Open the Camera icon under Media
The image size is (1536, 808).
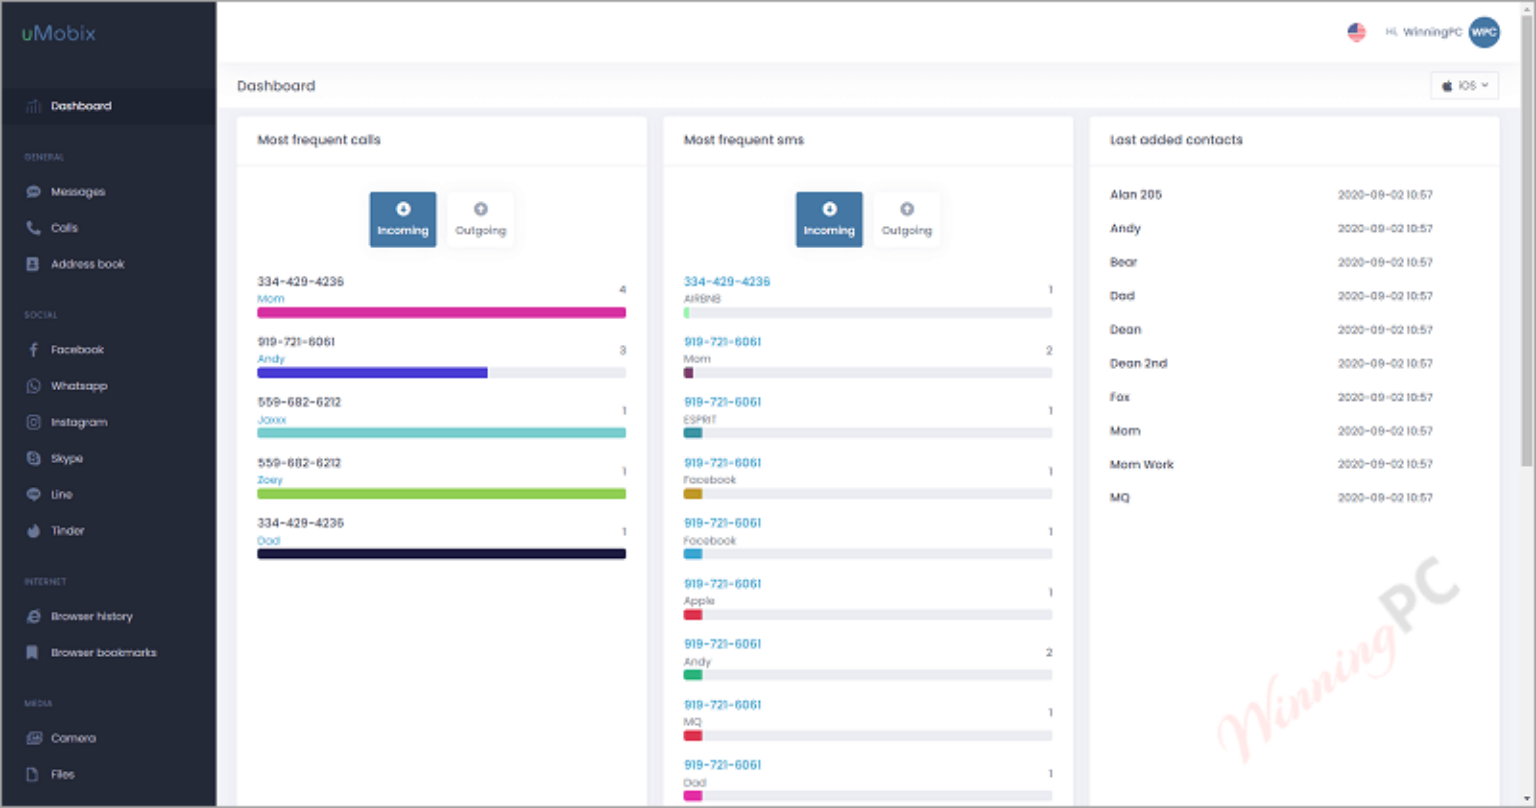coord(33,738)
